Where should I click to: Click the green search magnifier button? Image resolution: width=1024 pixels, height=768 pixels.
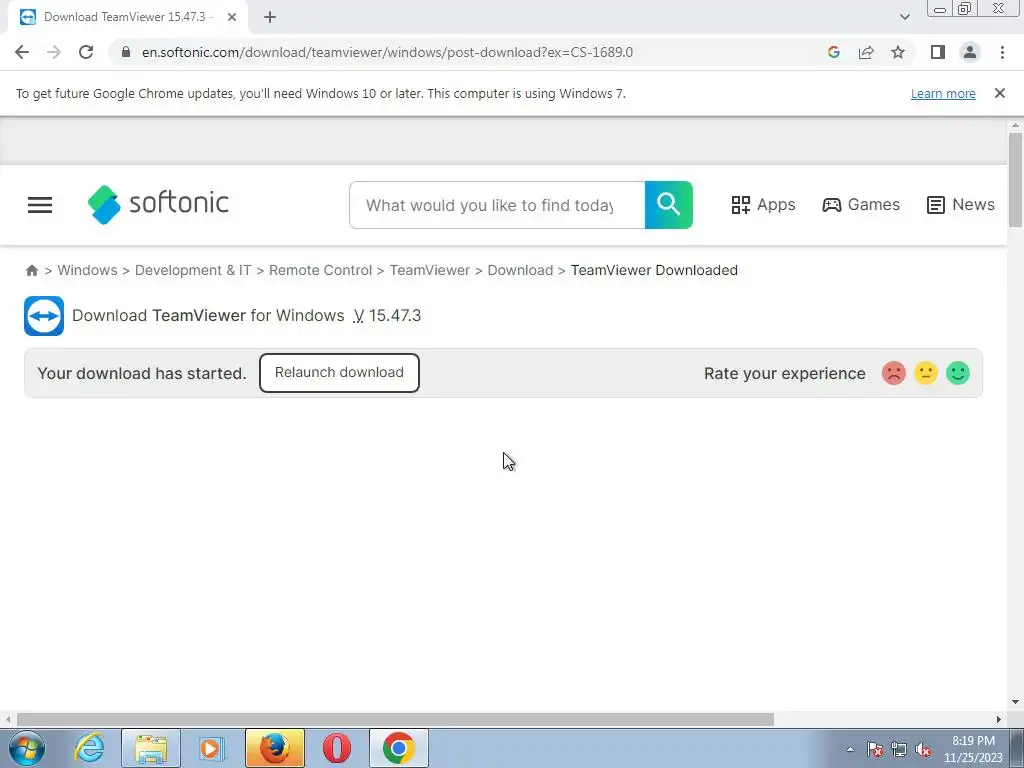pos(669,205)
